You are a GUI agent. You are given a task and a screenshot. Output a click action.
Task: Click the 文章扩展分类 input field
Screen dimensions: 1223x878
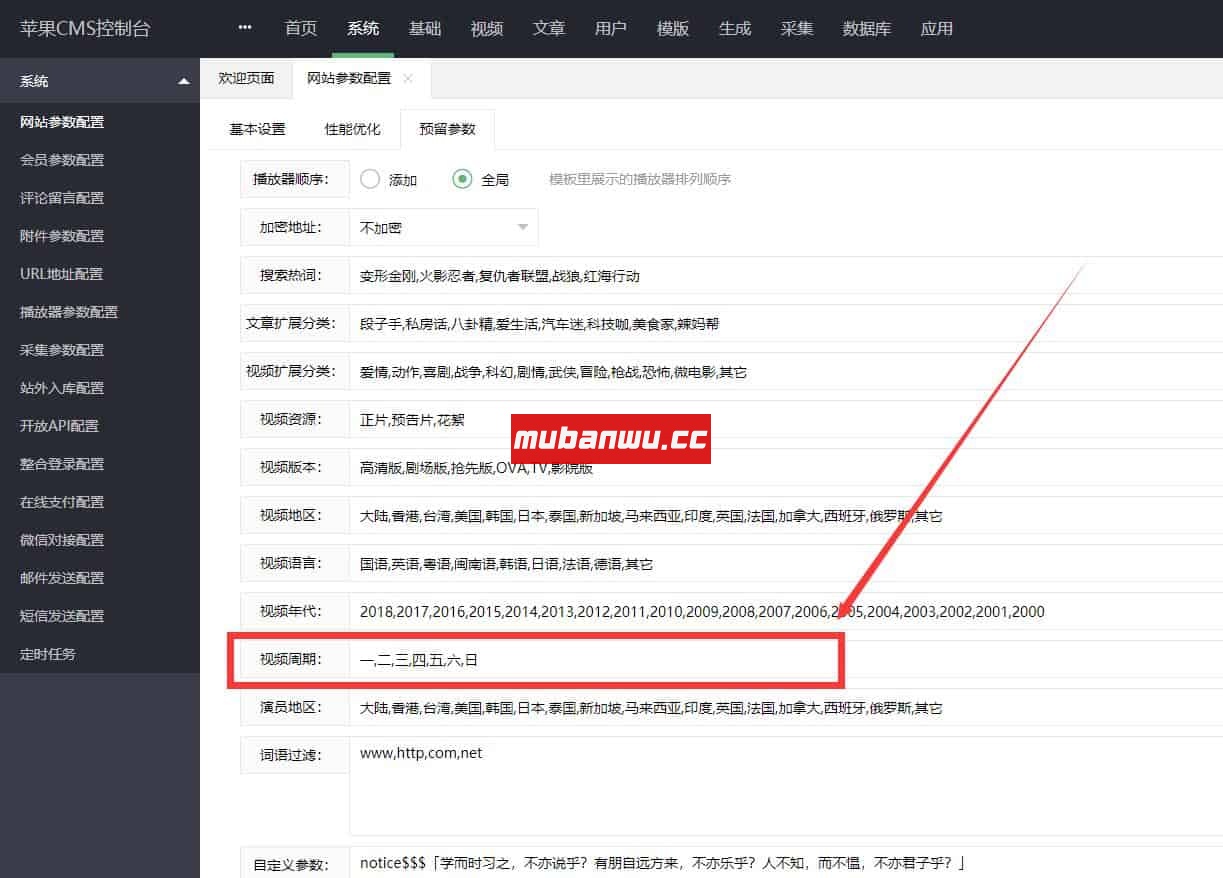[786, 323]
